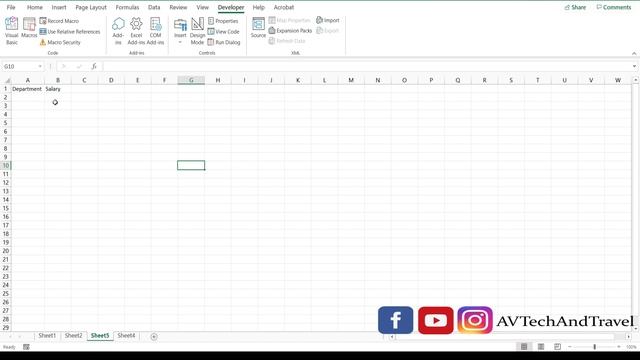Click Run Dialog
This screenshot has width=640, height=360.
[224, 42]
